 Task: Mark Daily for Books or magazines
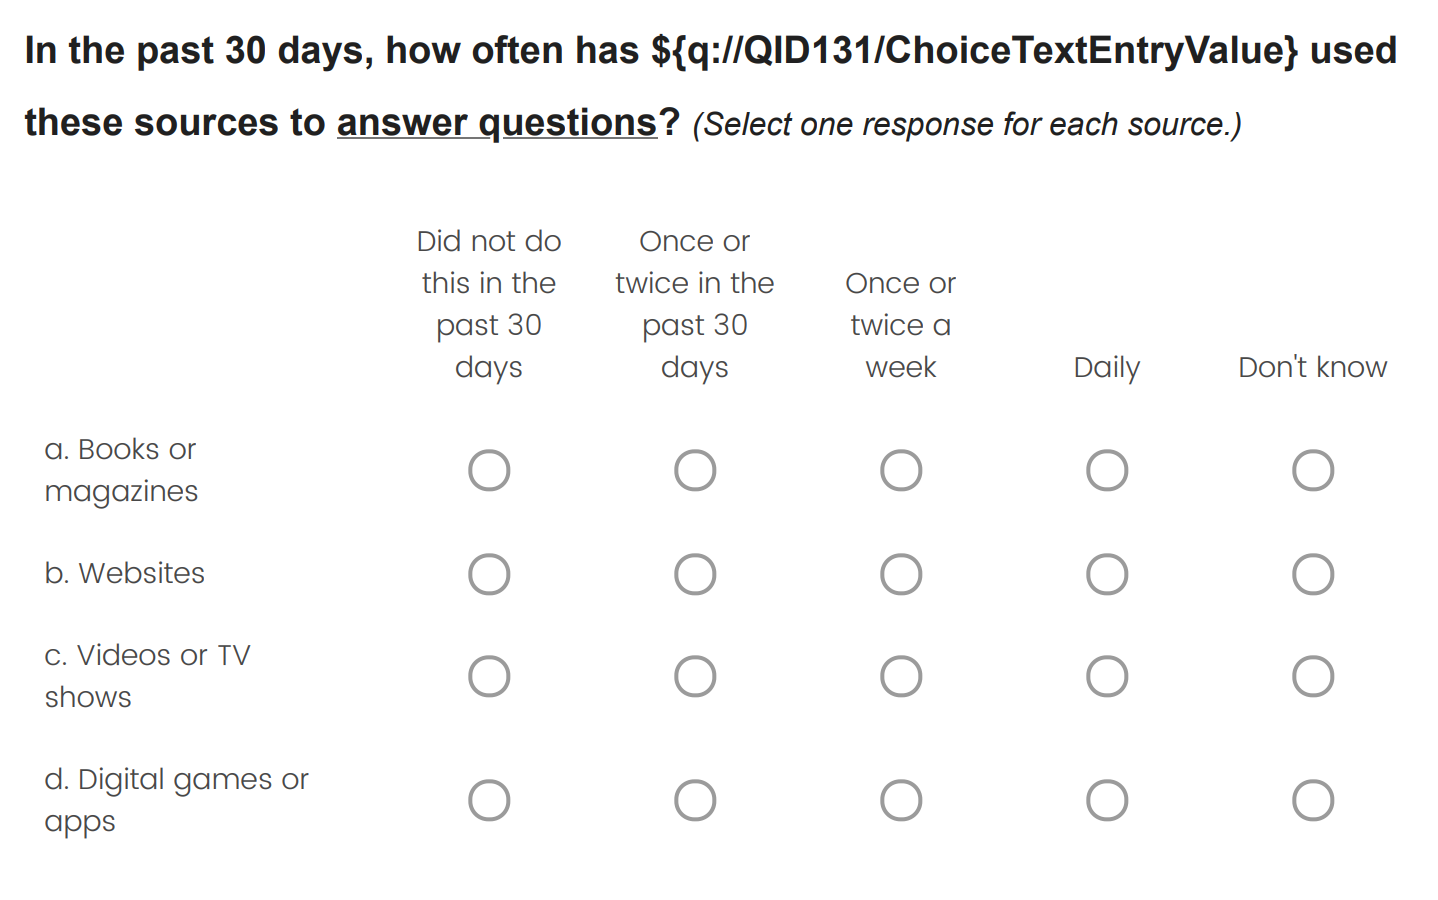[x=1107, y=470]
